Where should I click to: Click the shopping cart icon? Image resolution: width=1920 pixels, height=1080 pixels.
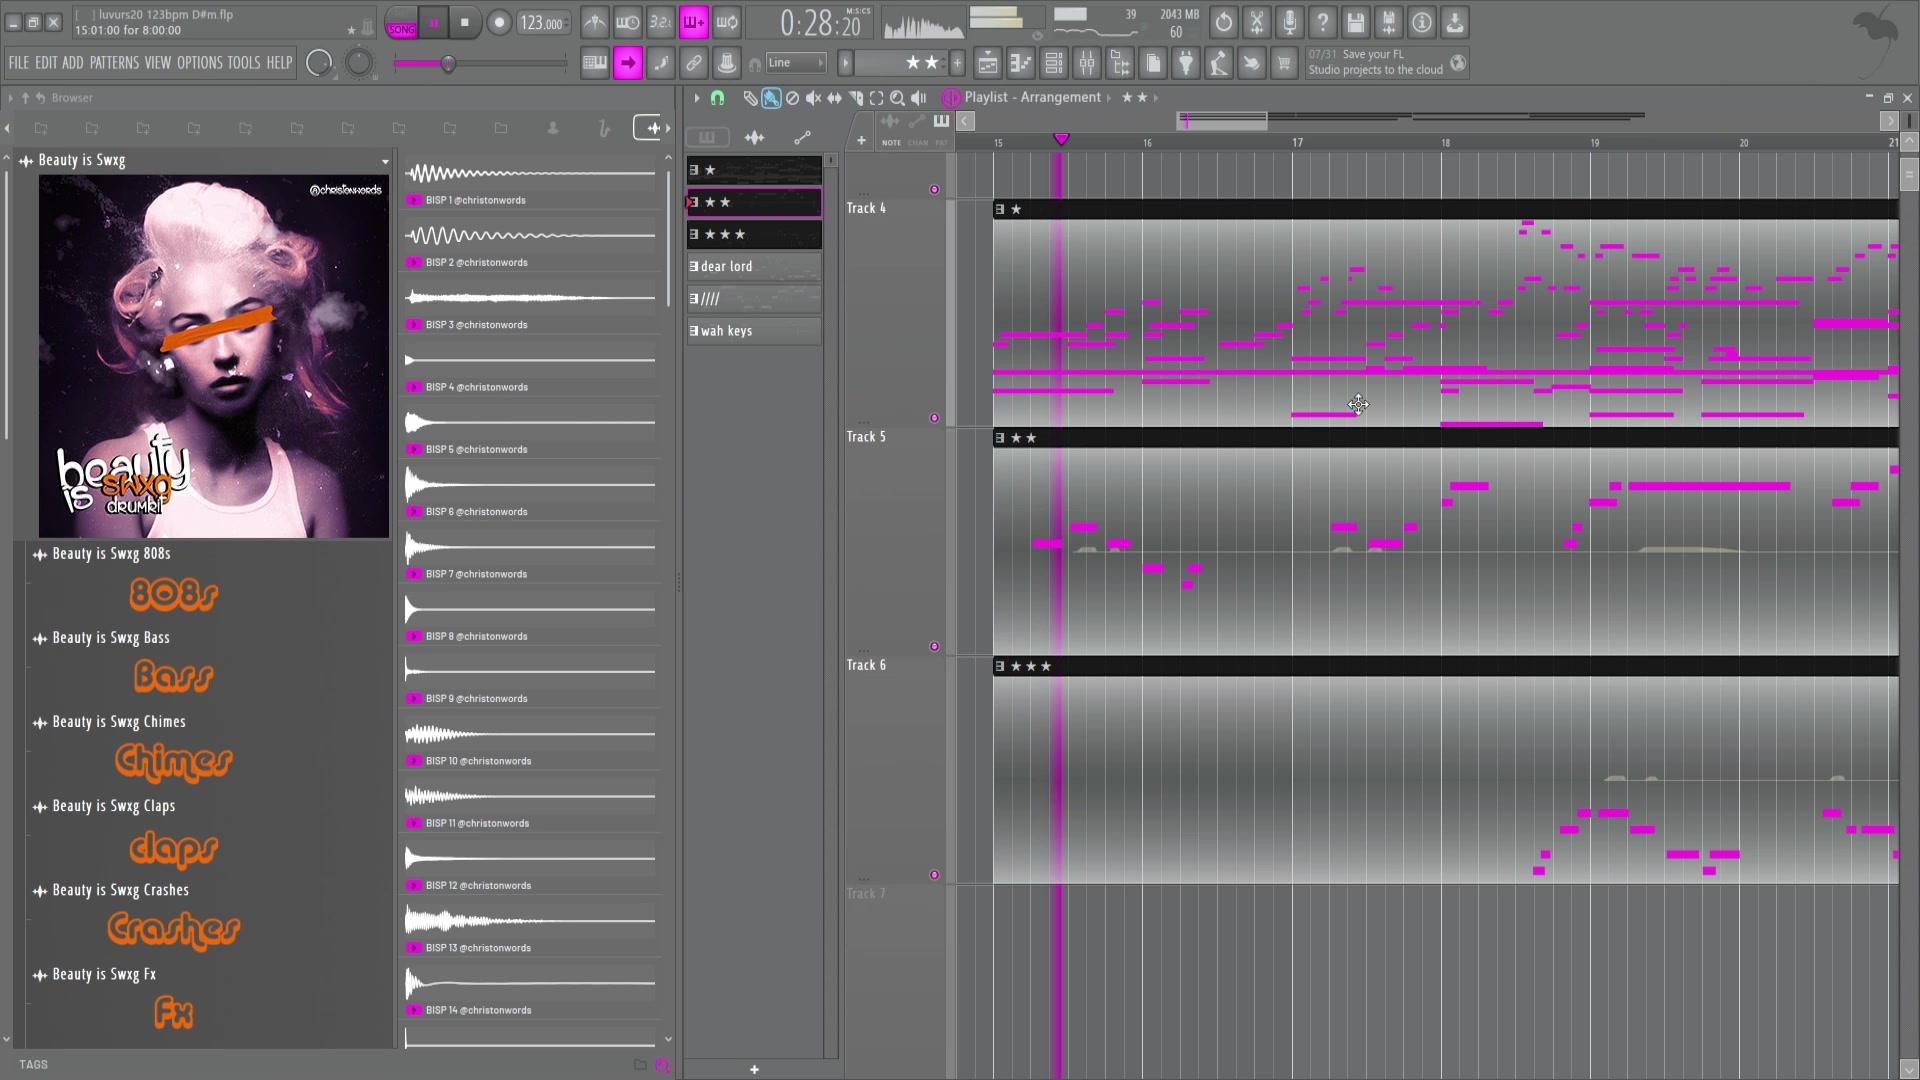click(x=1284, y=64)
